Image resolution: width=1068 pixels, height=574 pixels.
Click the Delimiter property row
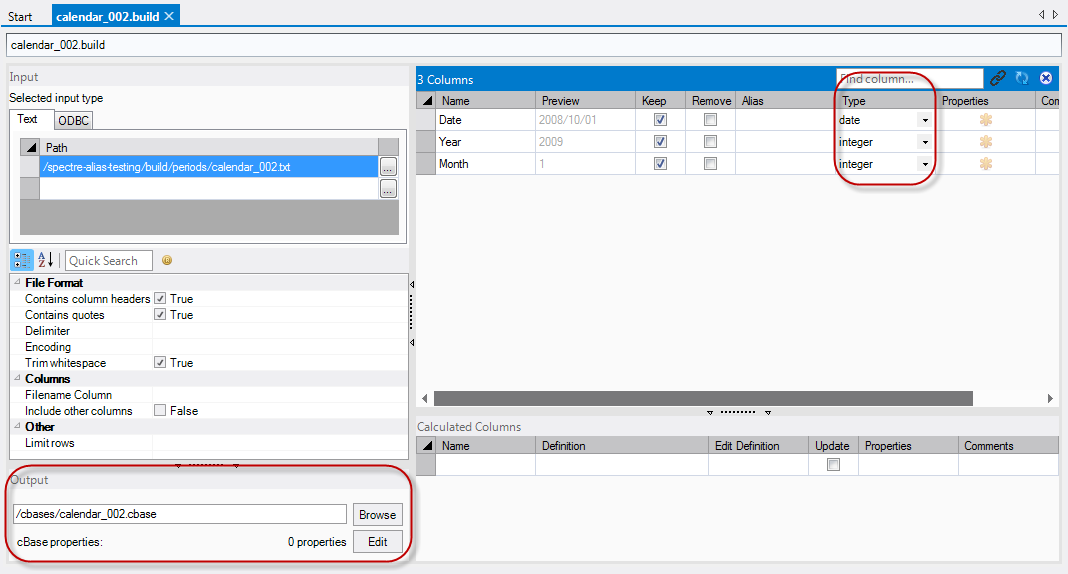coord(209,331)
